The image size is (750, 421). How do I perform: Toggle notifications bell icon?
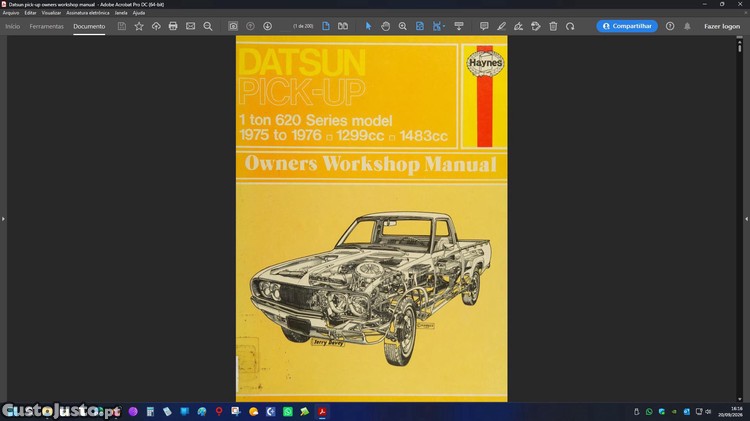pyautogui.click(x=687, y=26)
